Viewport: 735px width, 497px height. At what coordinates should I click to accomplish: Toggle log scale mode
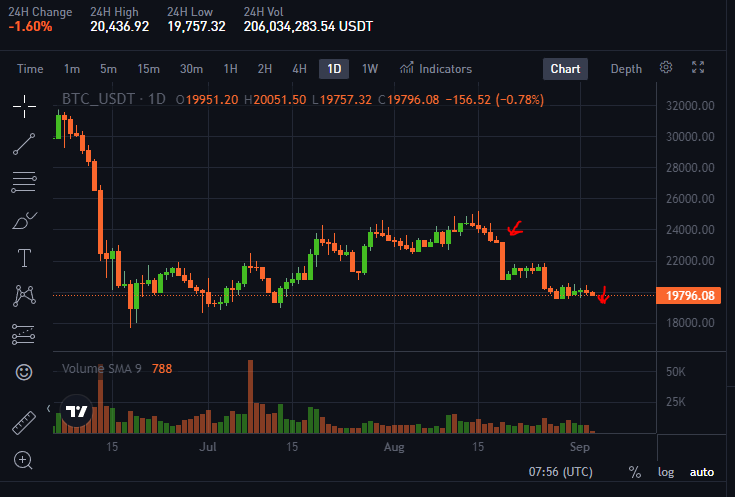(x=666, y=472)
